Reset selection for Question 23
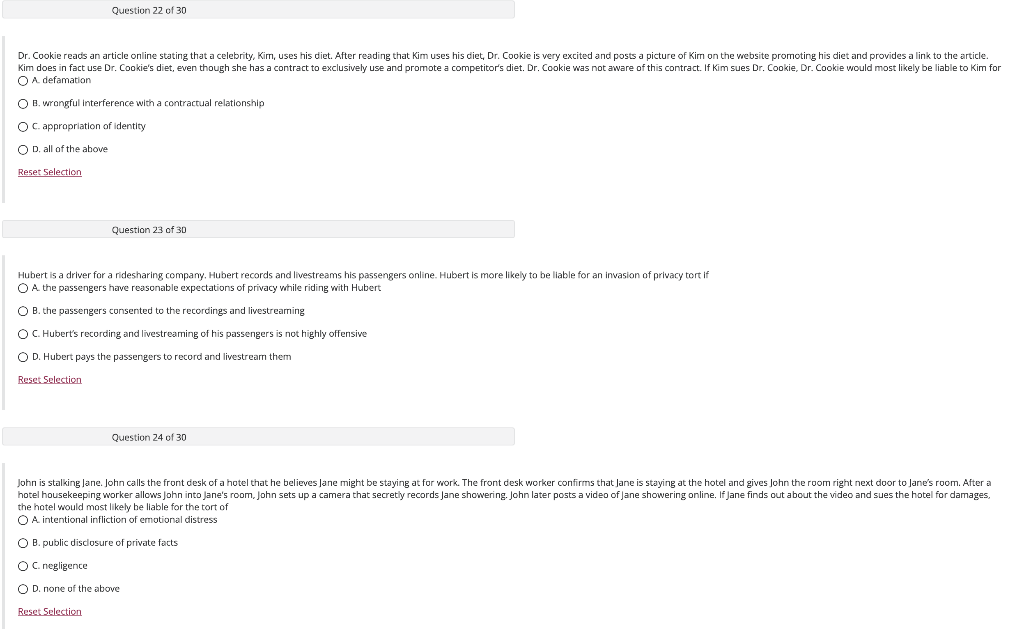The image size is (1024, 629). coord(50,379)
